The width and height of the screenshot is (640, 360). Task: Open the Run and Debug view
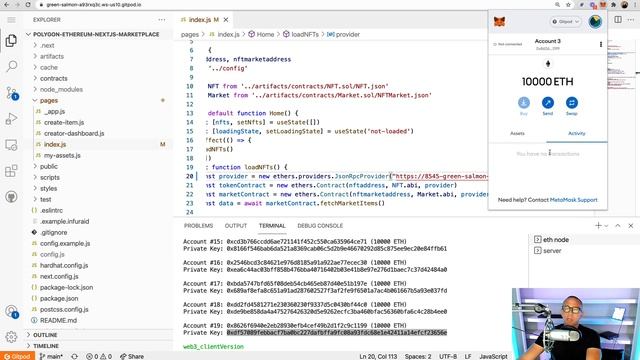(x=11, y=119)
